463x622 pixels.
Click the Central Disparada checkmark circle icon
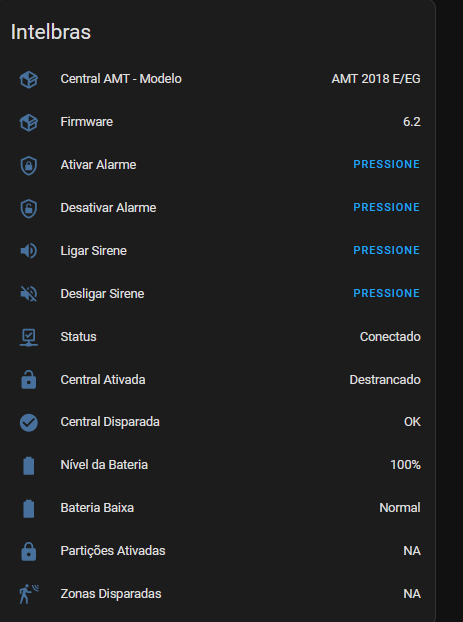[29, 422]
